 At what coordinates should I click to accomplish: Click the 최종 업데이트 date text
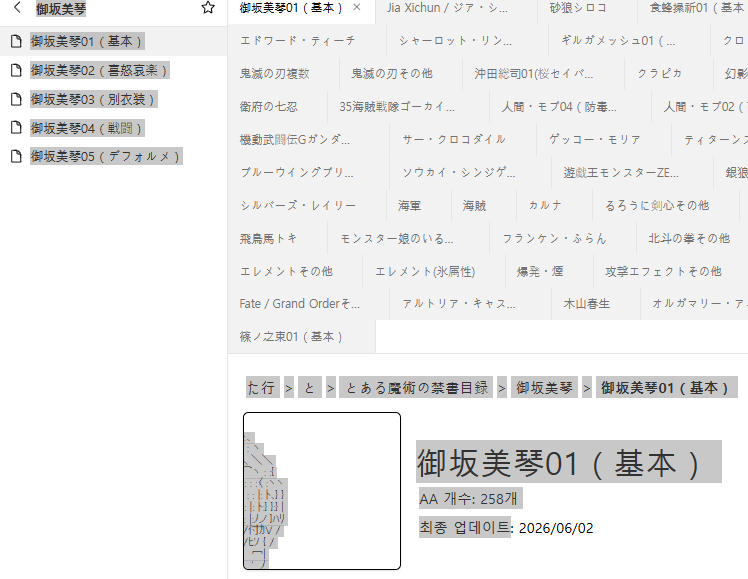[x=506, y=527]
